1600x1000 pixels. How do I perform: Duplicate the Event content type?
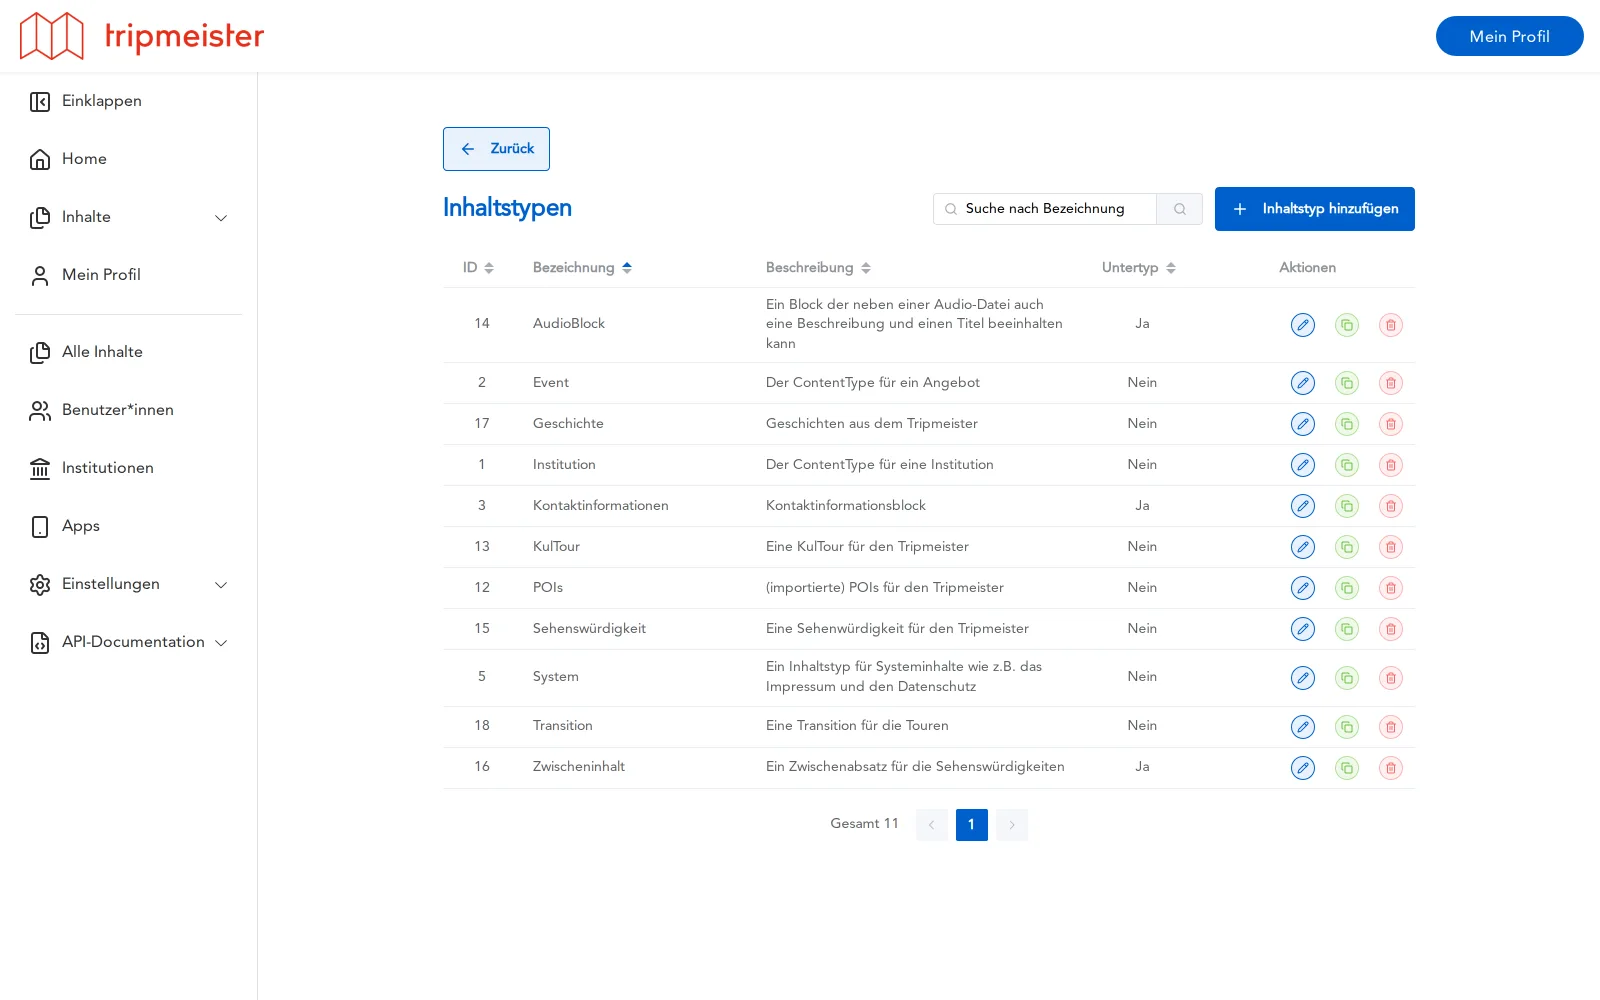[x=1347, y=383]
